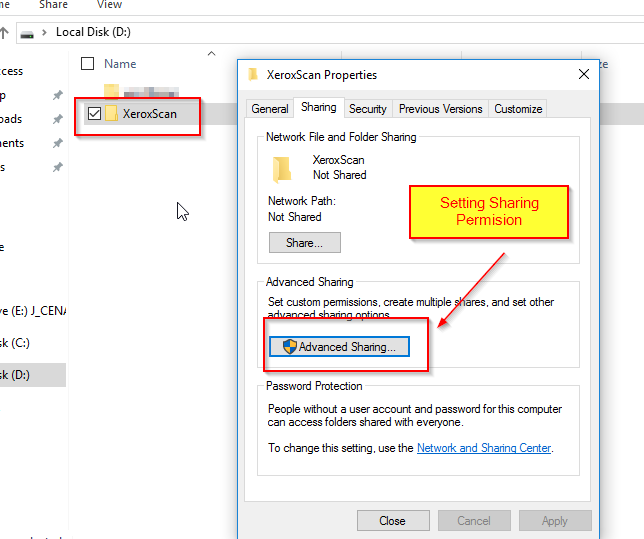The height and width of the screenshot is (539, 644).
Task: Open the Customize tab
Action: pos(518,109)
